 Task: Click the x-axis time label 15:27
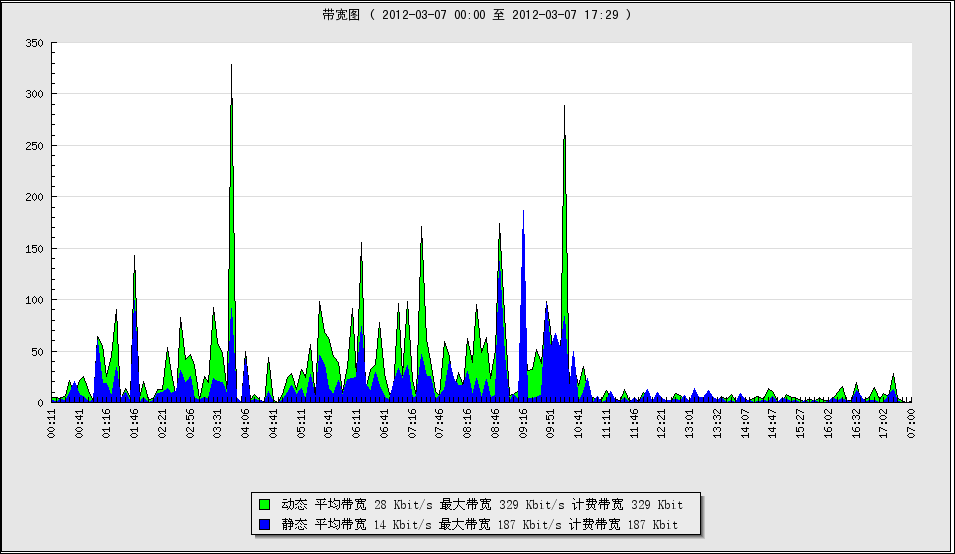800,423
